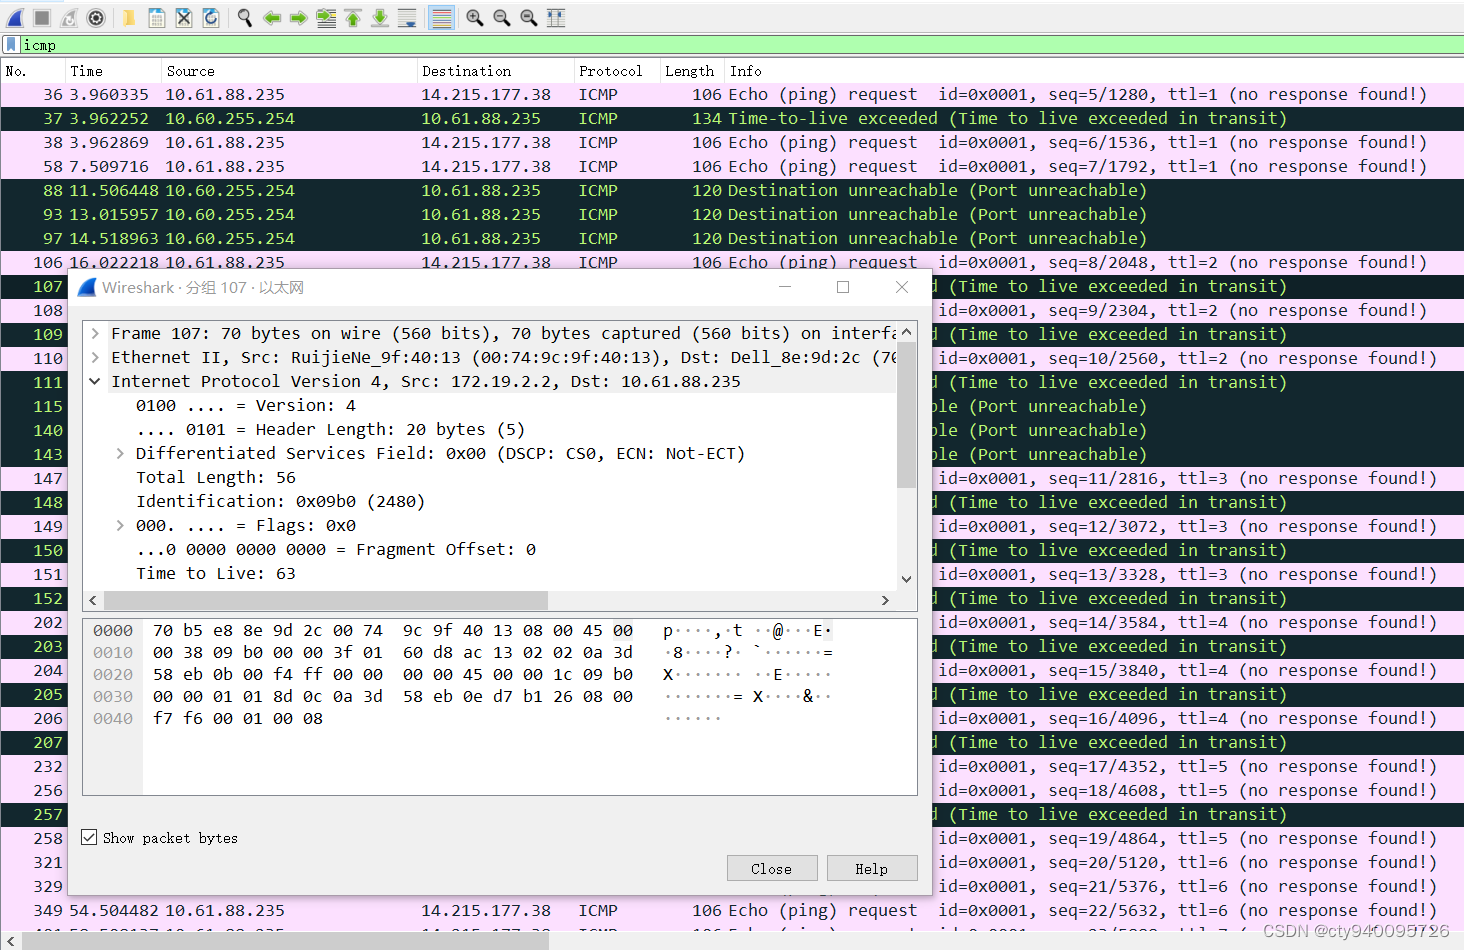Sort by the No. column header
The width and height of the screenshot is (1464, 950).
click(x=32, y=71)
